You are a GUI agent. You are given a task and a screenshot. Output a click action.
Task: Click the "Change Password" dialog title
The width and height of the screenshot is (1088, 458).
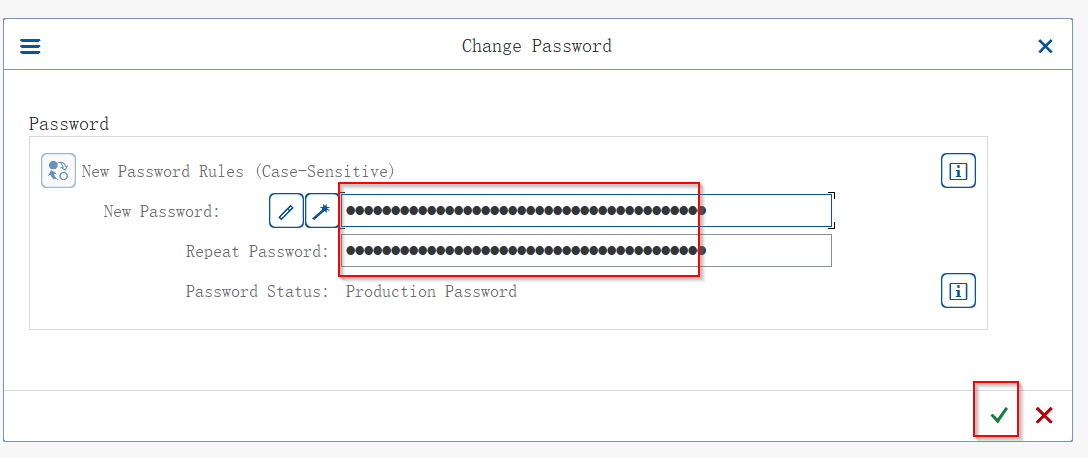(536, 46)
